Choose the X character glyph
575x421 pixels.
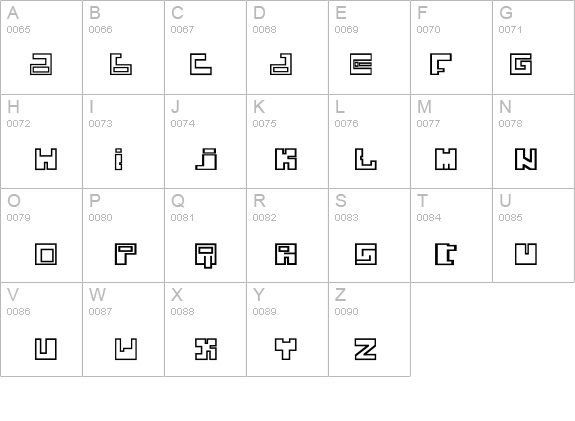pyautogui.click(x=206, y=349)
